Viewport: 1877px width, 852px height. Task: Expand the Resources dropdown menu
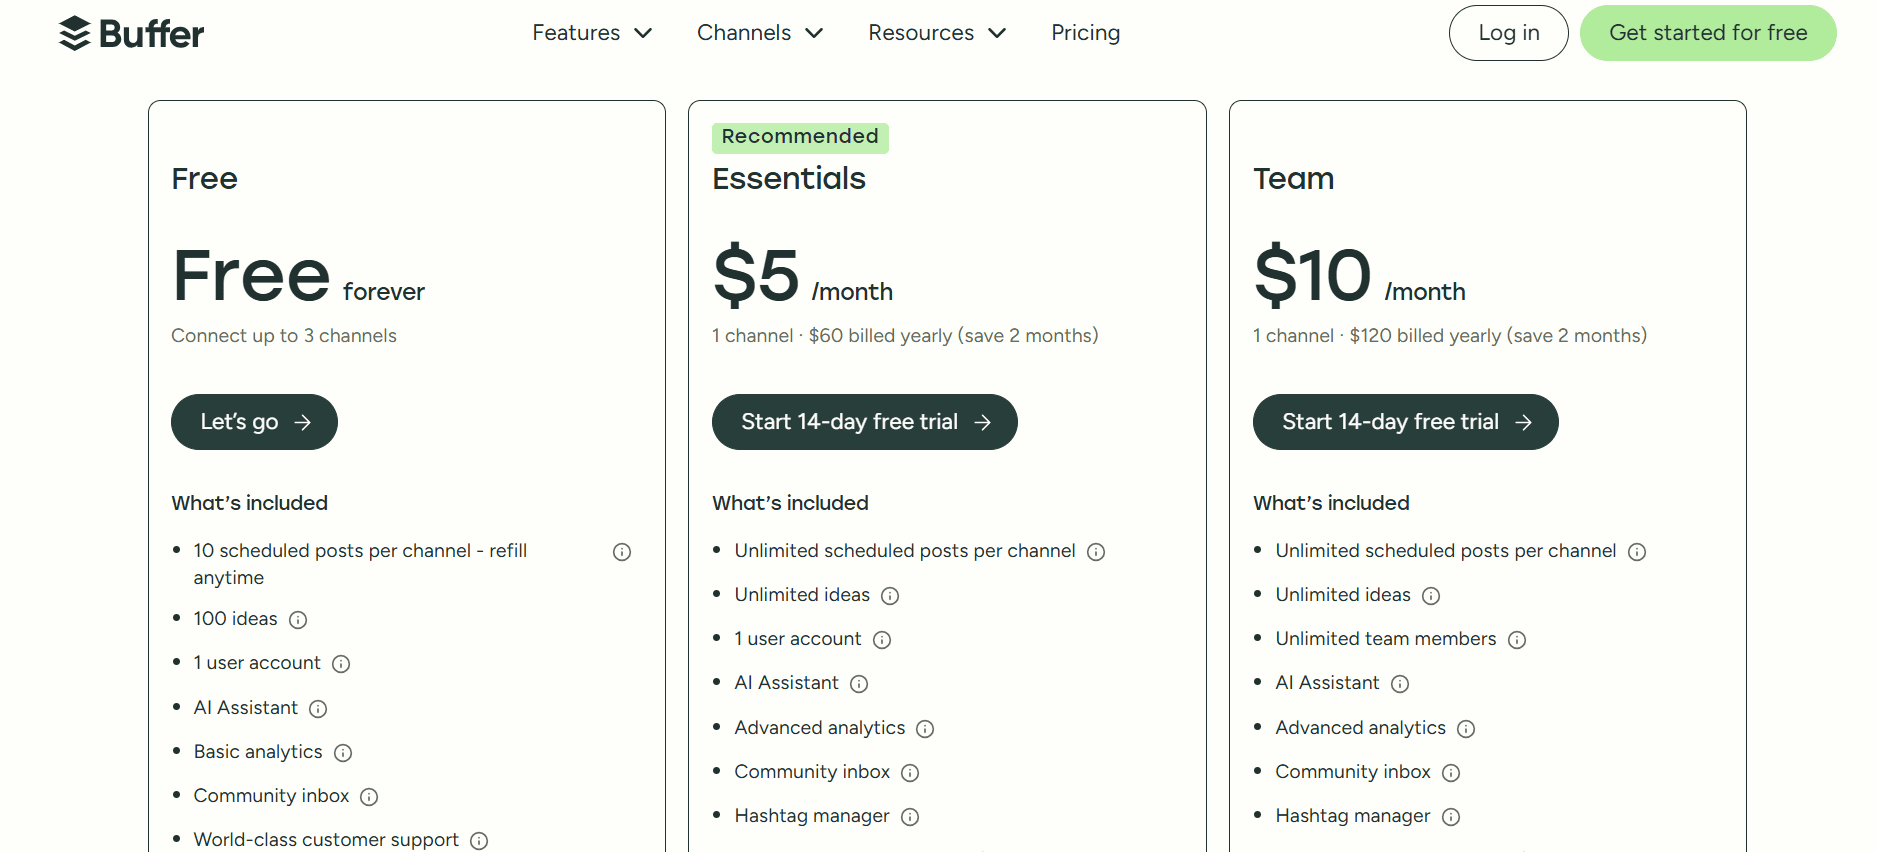pos(937,33)
